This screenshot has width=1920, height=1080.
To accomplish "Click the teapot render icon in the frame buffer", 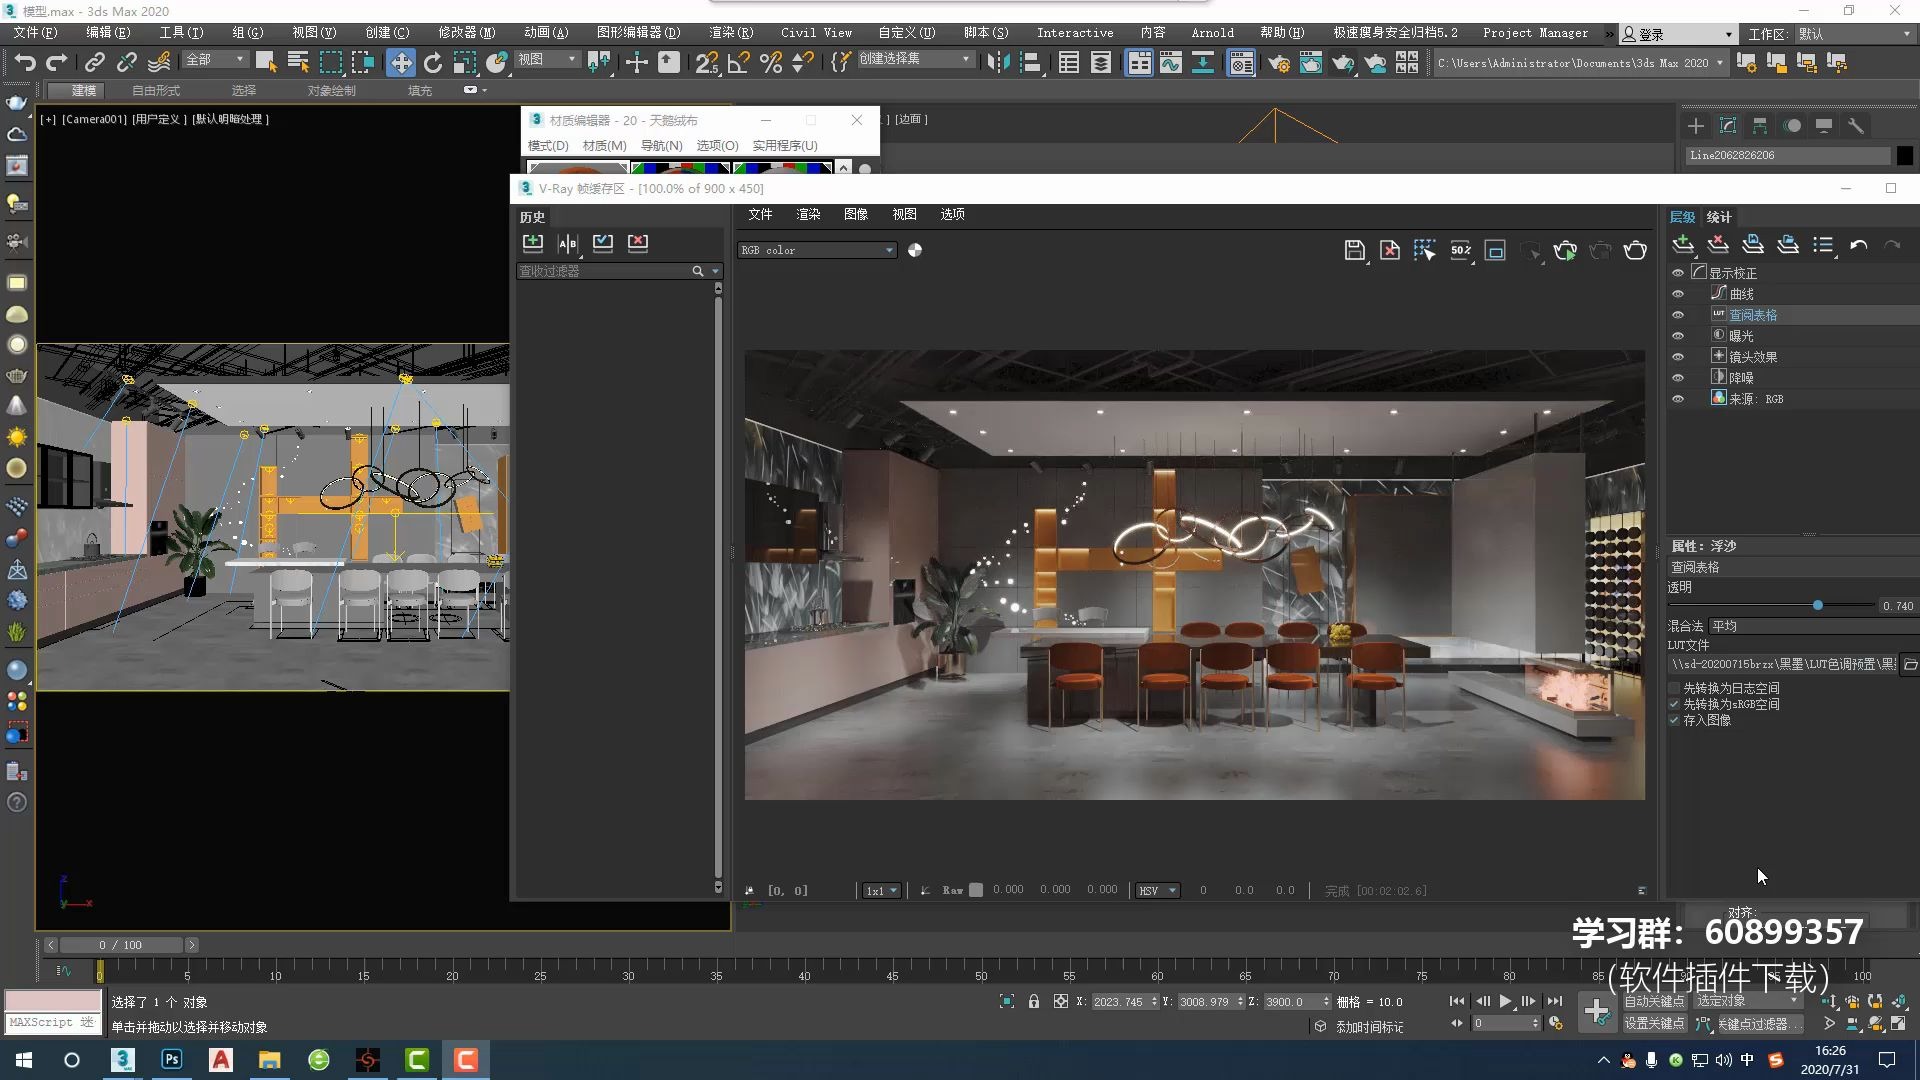I will coord(1635,250).
